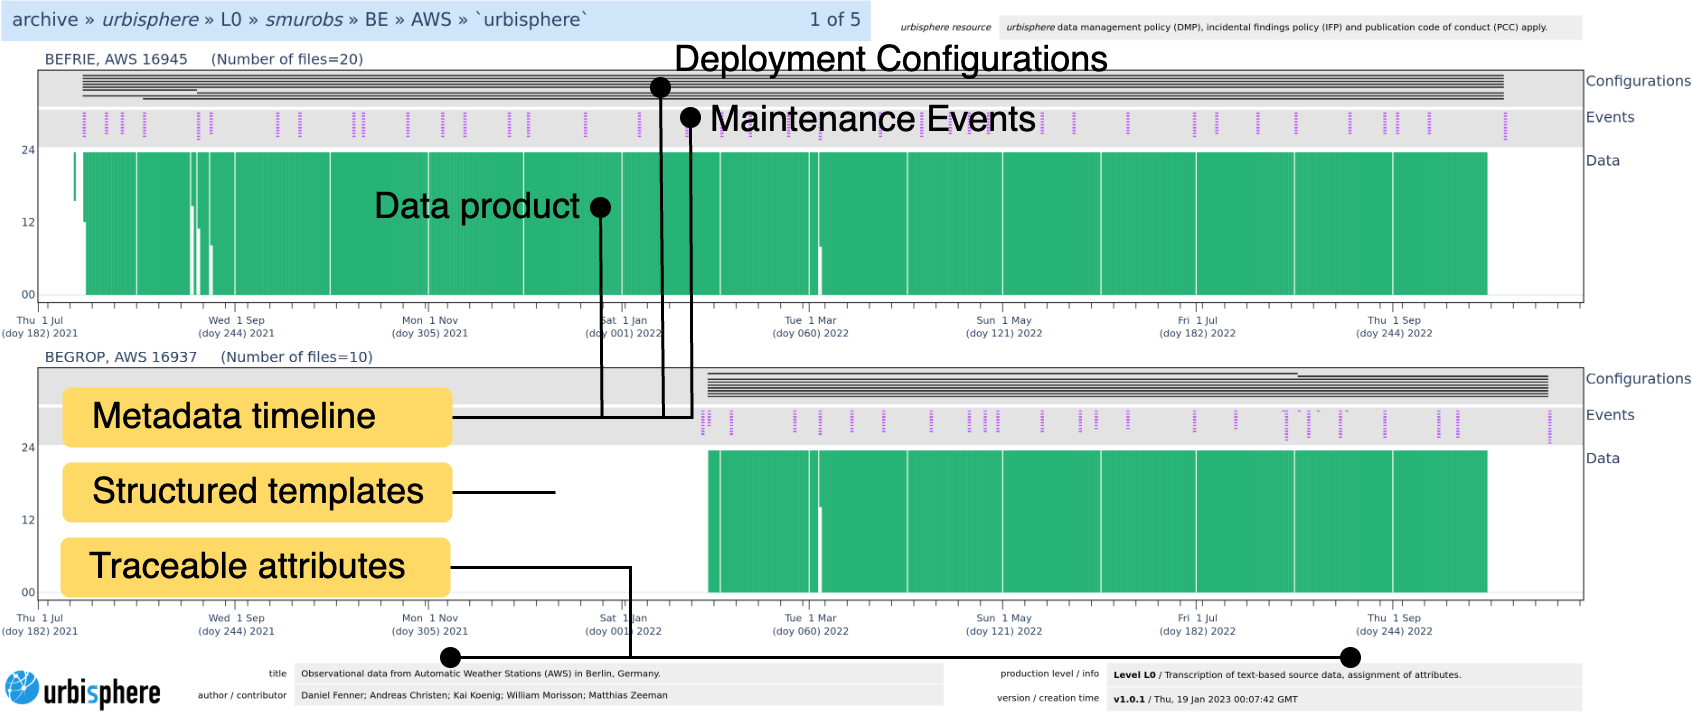Click the BEFRIE panel 'Configurations' row label
This screenshot has width=1692, height=712.
tap(1637, 81)
